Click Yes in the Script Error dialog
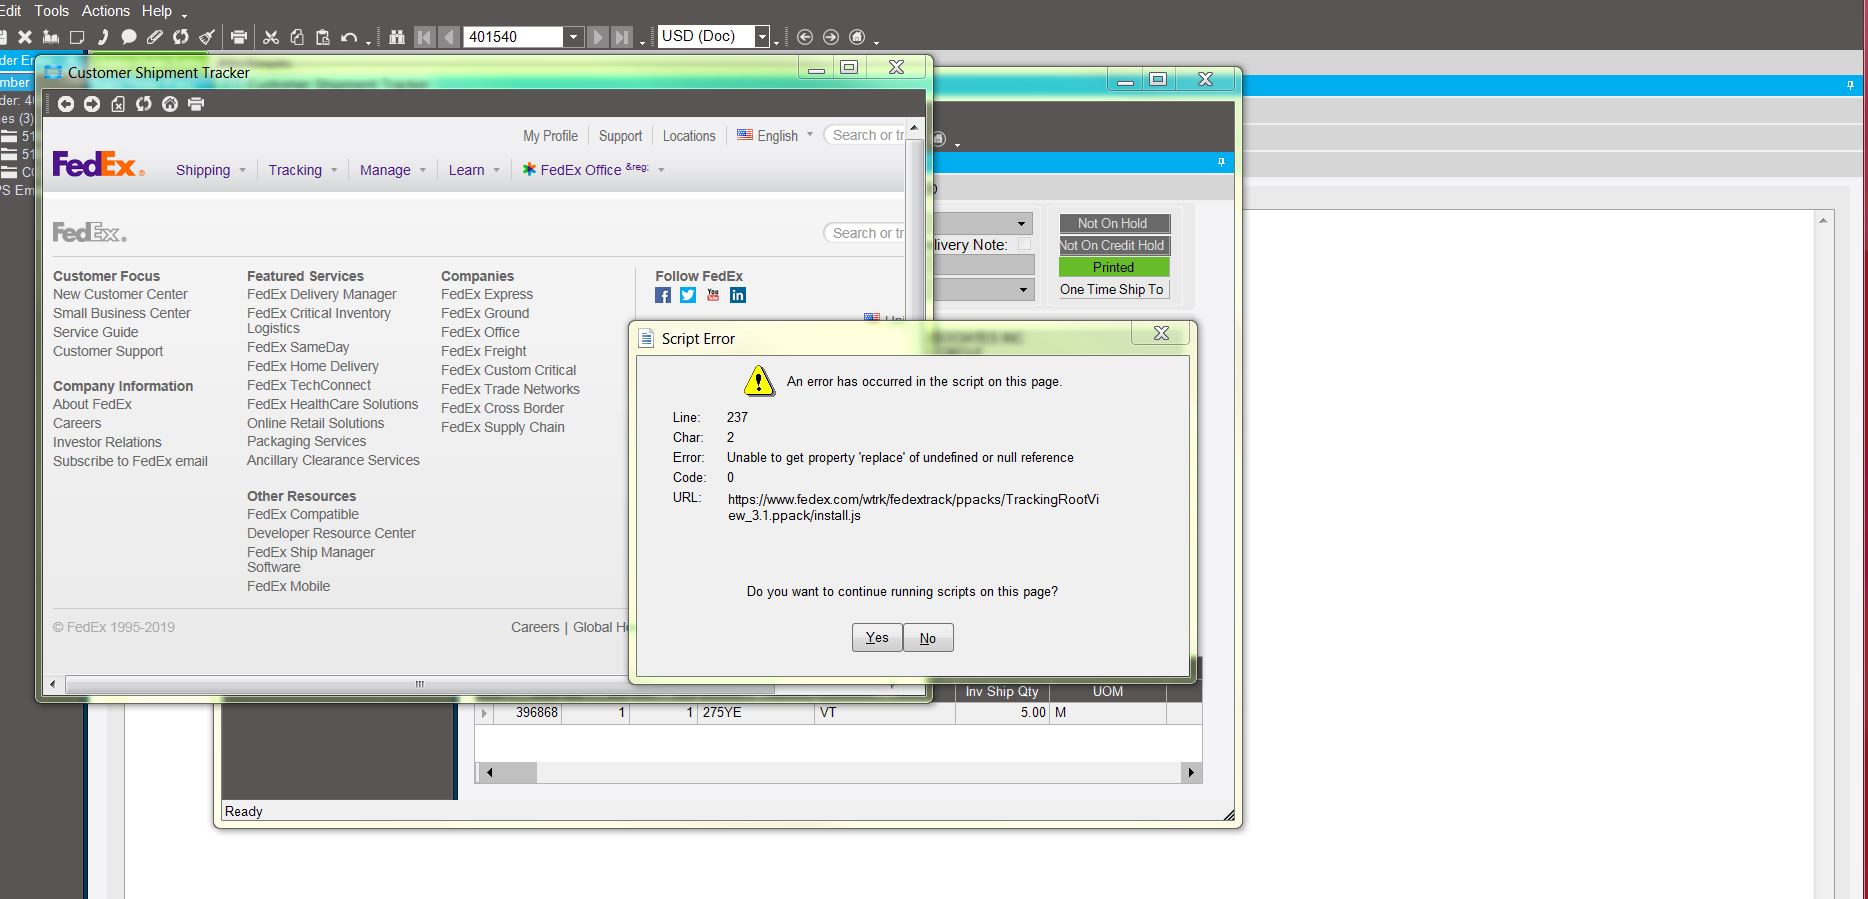 tap(877, 638)
